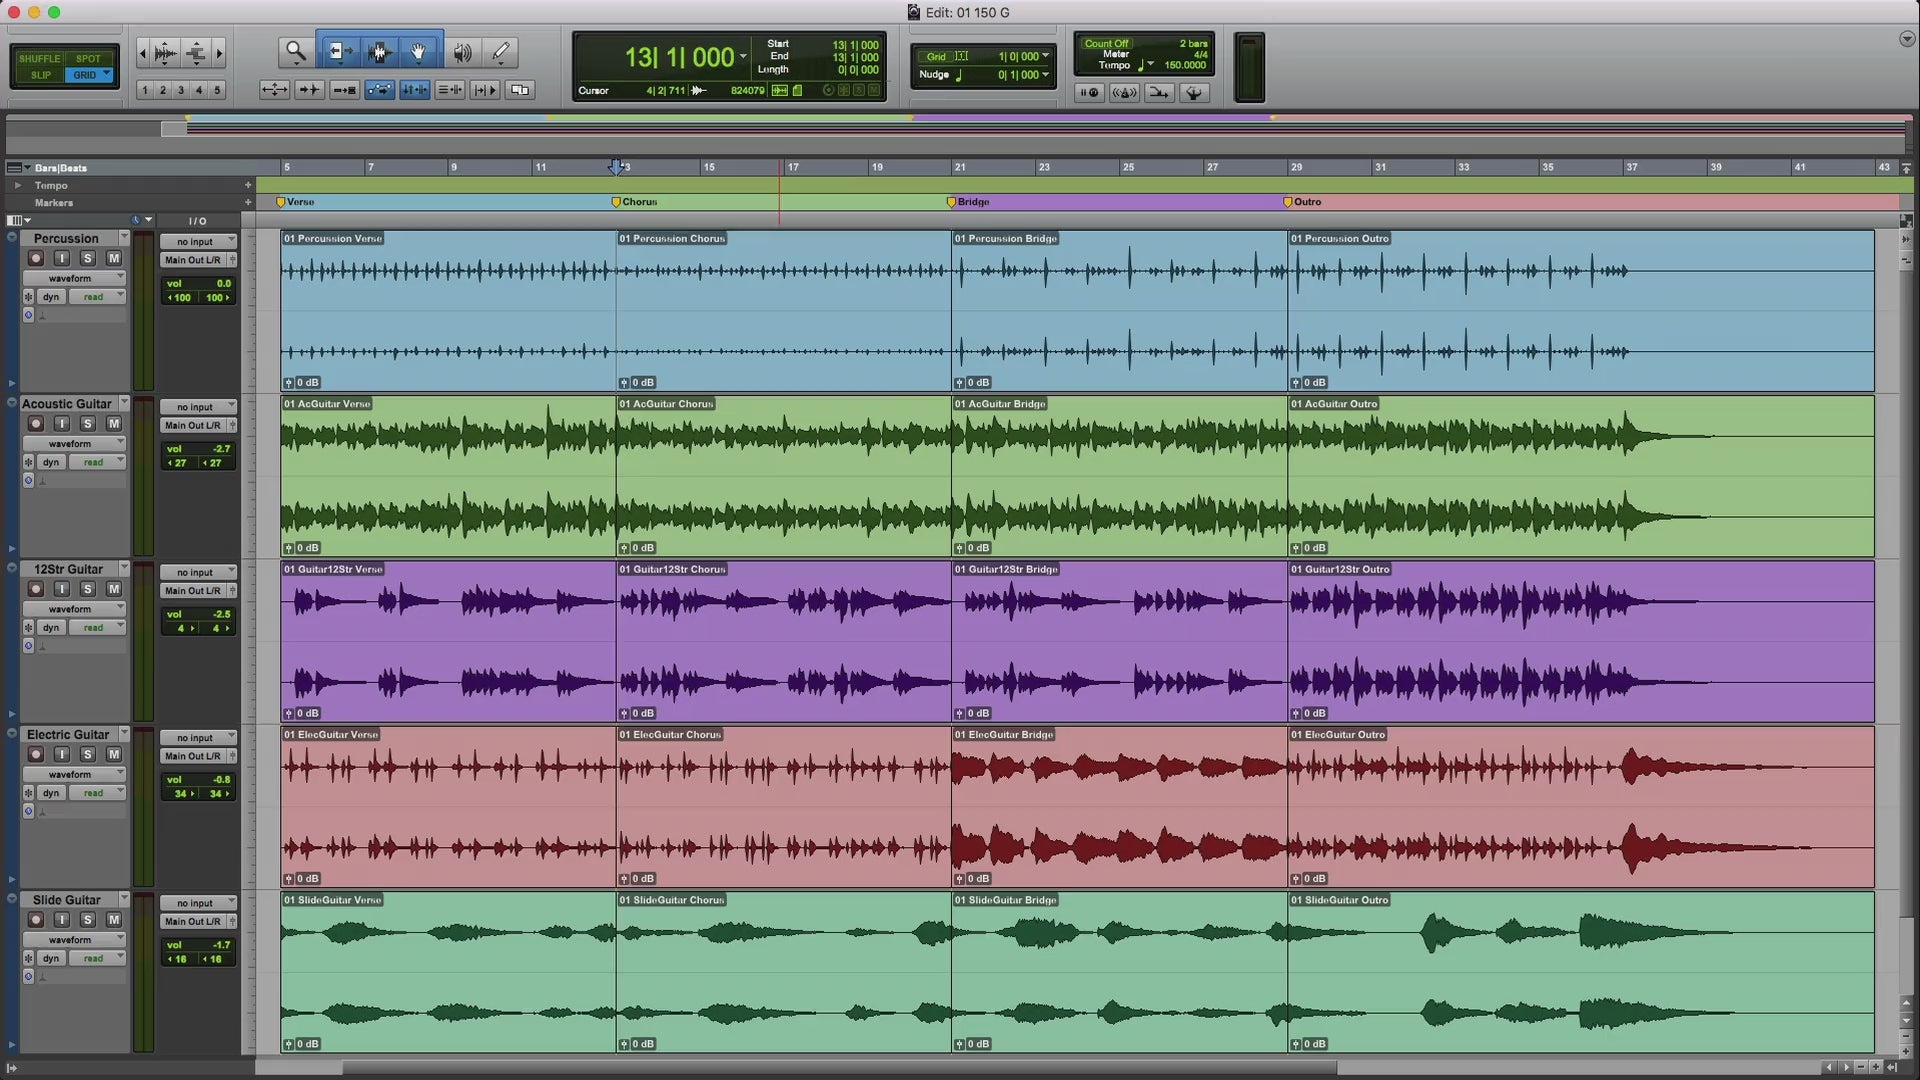
Task: Click the Slide Guitar volume value
Action: 221,945
